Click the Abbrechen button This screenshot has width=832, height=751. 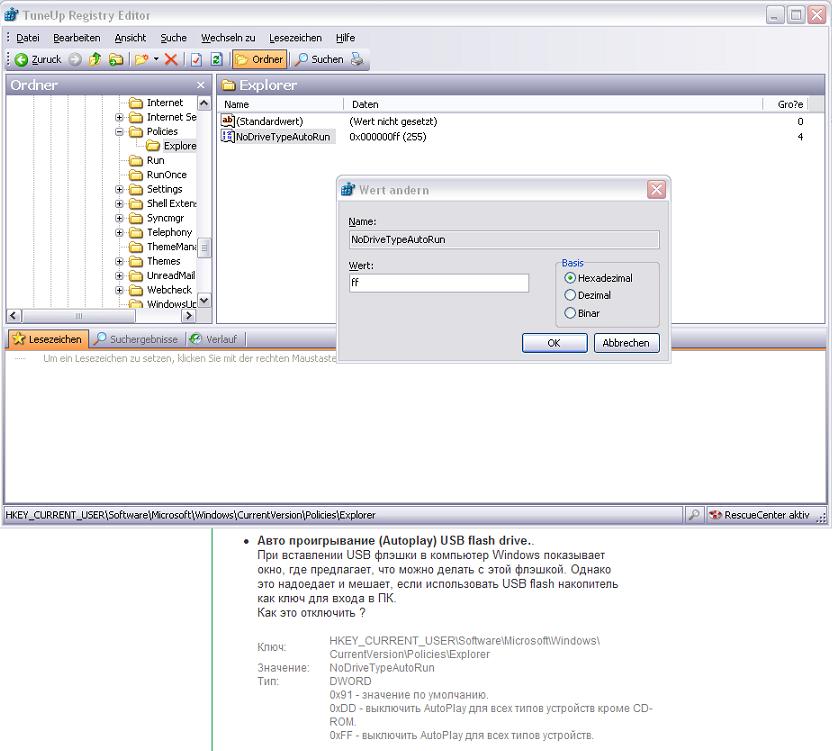coord(626,343)
